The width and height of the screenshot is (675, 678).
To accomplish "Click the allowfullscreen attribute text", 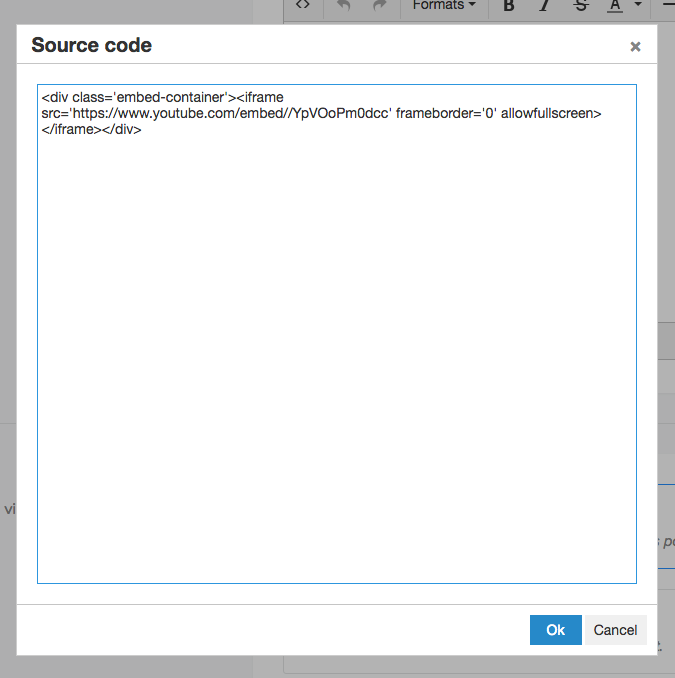I will click(551, 114).
